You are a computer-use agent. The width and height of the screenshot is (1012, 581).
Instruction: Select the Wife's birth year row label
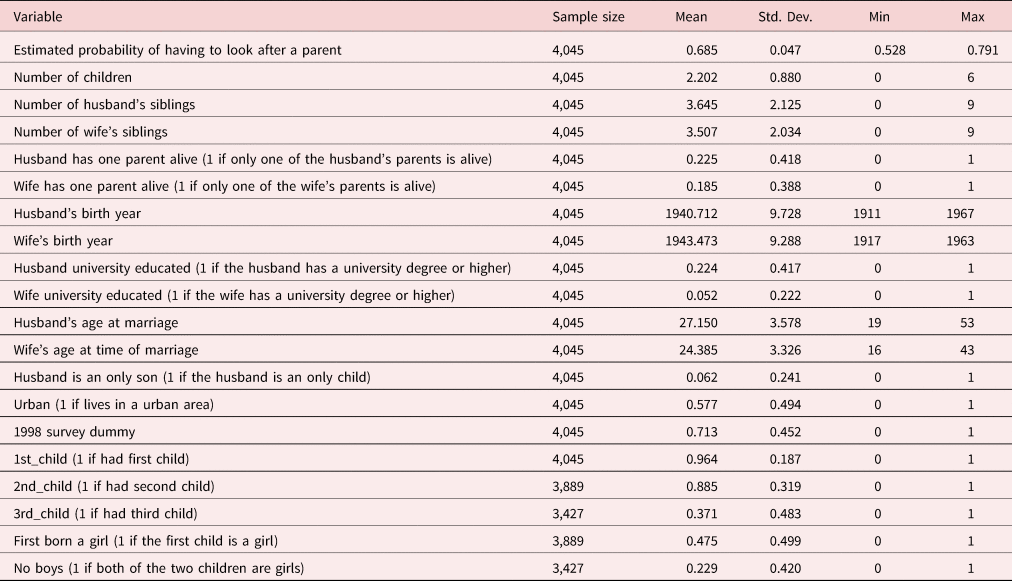pyautogui.click(x=63, y=241)
